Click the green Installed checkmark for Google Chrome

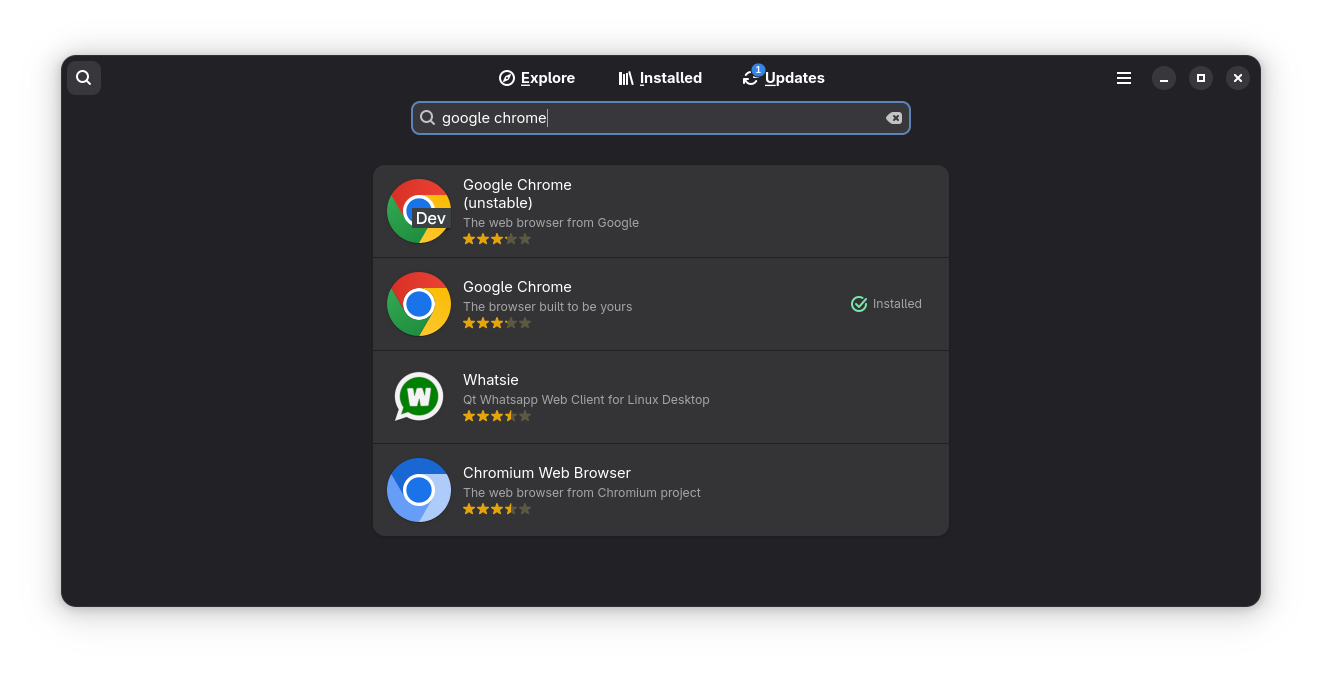tap(858, 304)
